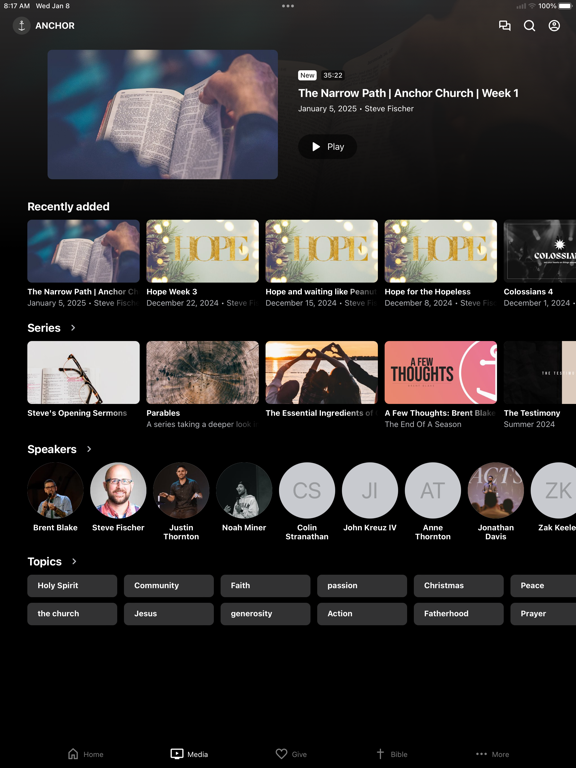Screen dimensions: 576x768
Task: Open the Give tab
Action: click(291, 754)
